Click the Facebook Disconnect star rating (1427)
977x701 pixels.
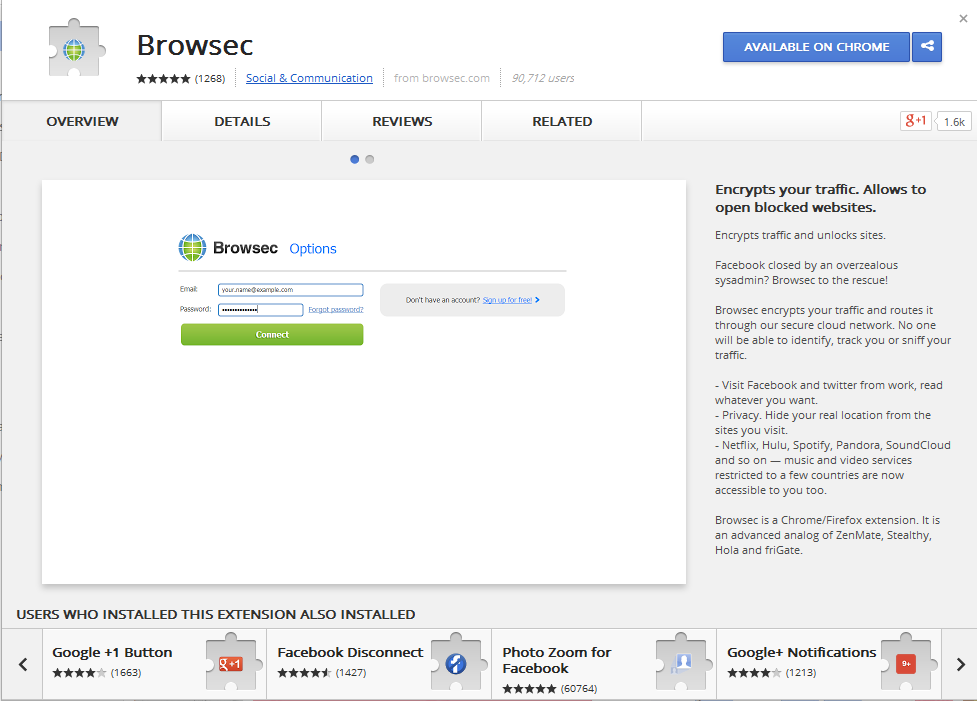322,673
